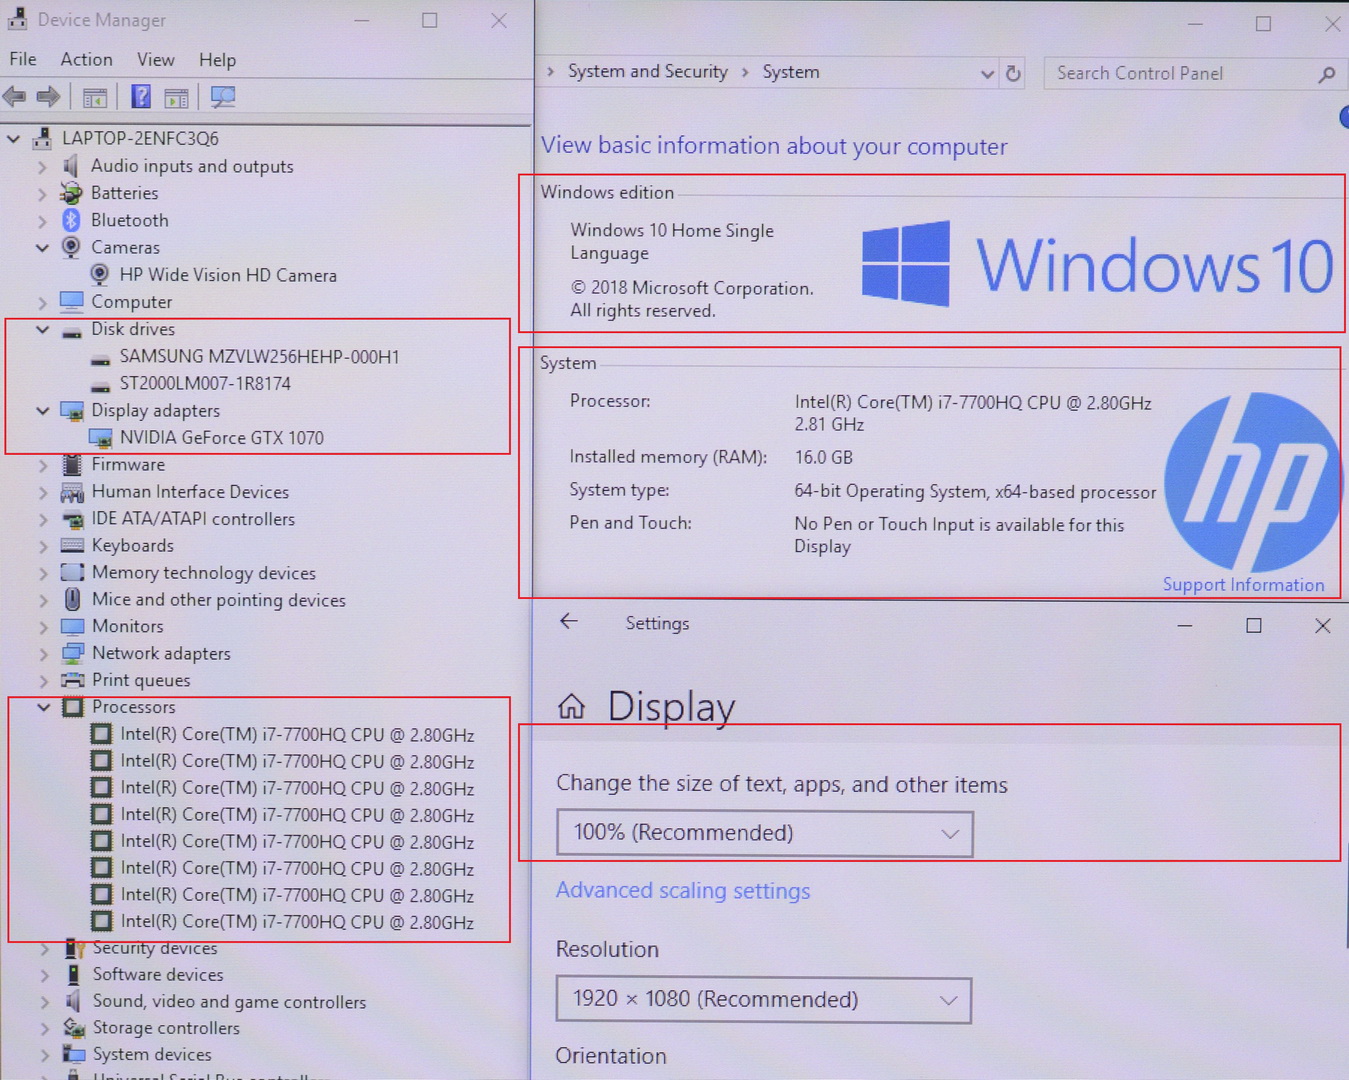Collapse the Display adapters category
The image size is (1349, 1080).
click(42, 410)
